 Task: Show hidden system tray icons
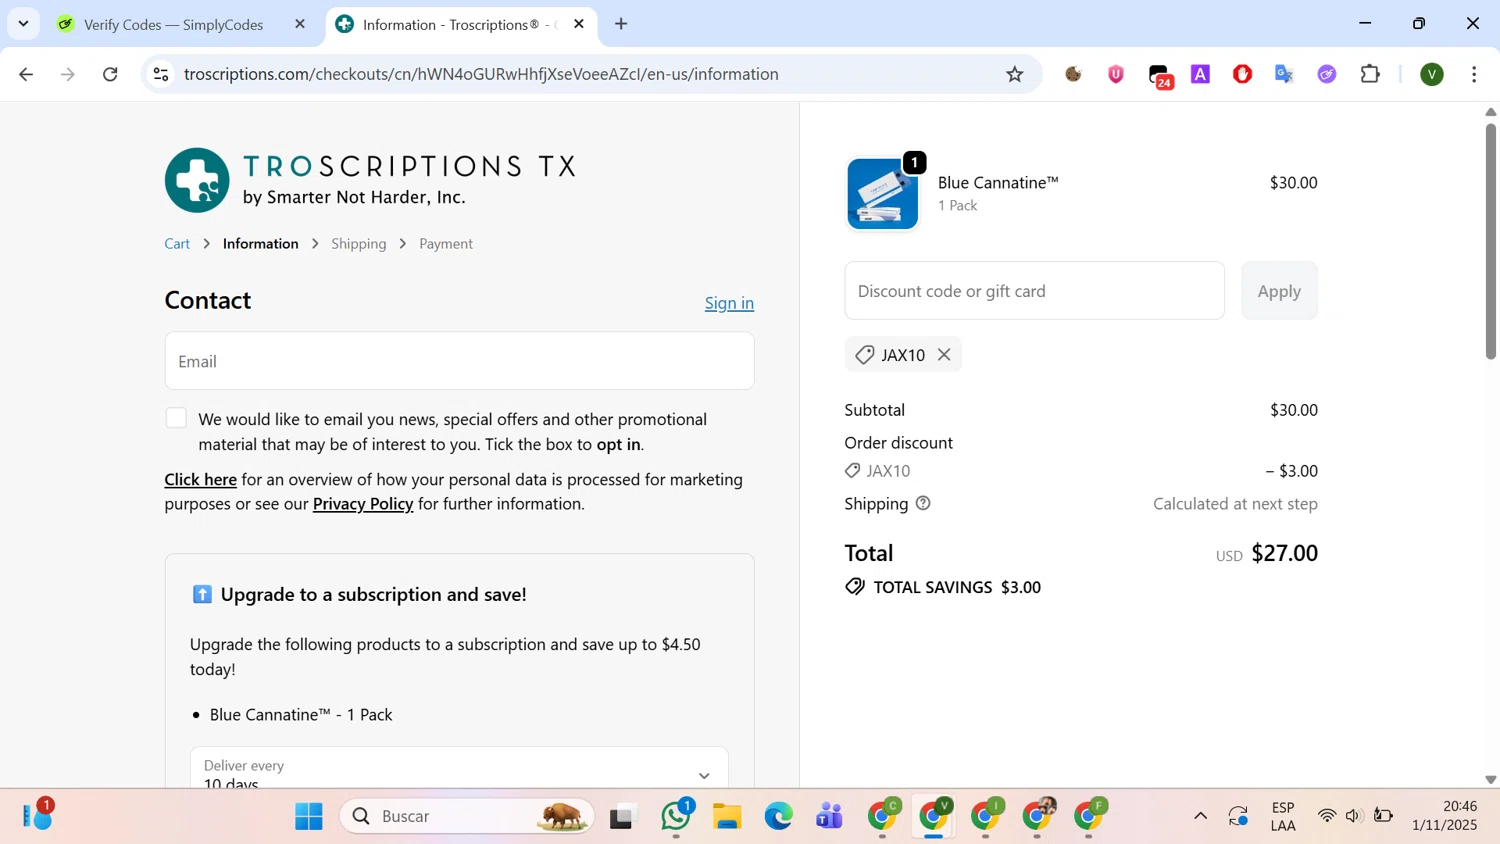[x=1200, y=816]
